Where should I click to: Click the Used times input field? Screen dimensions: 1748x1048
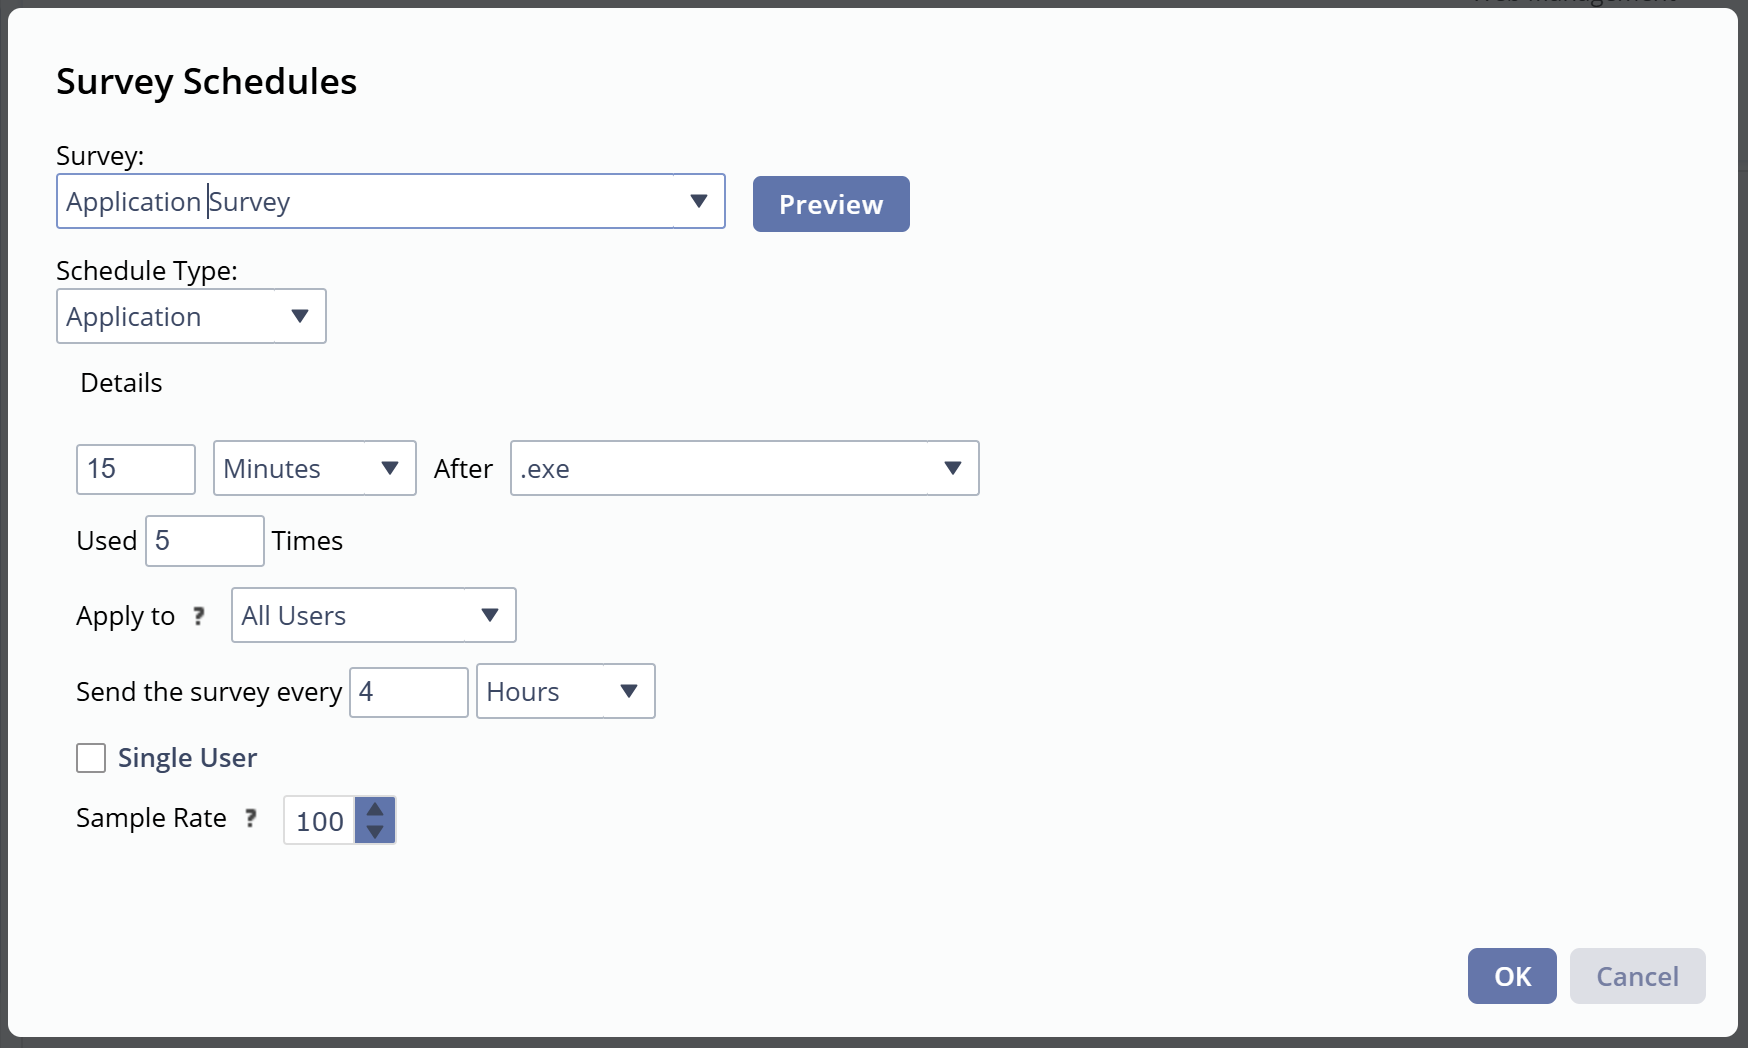[204, 541]
